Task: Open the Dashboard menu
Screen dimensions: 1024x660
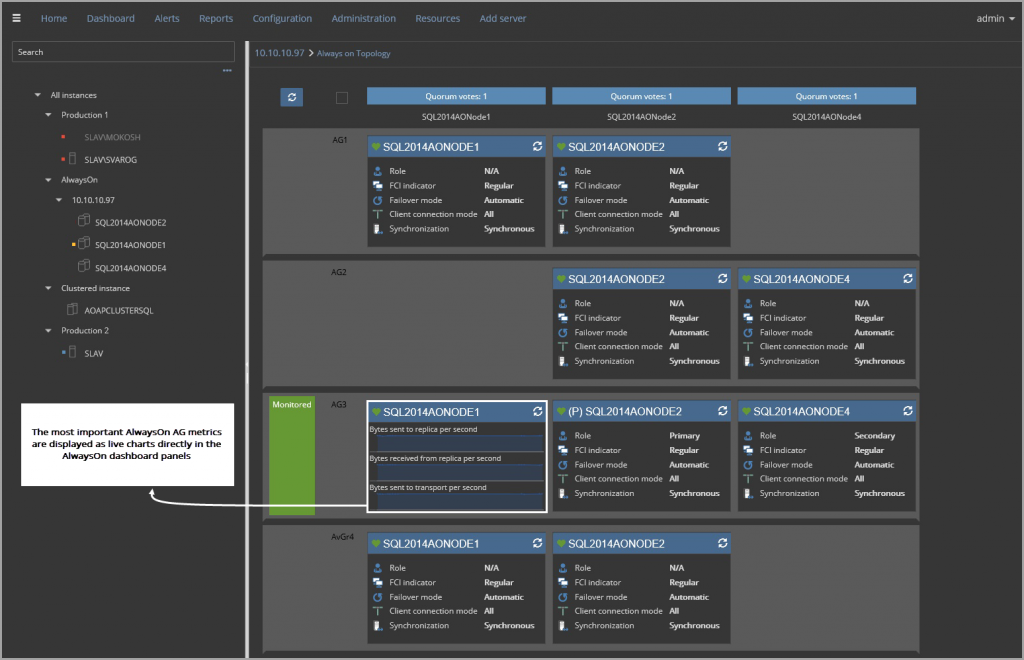Action: tap(110, 17)
